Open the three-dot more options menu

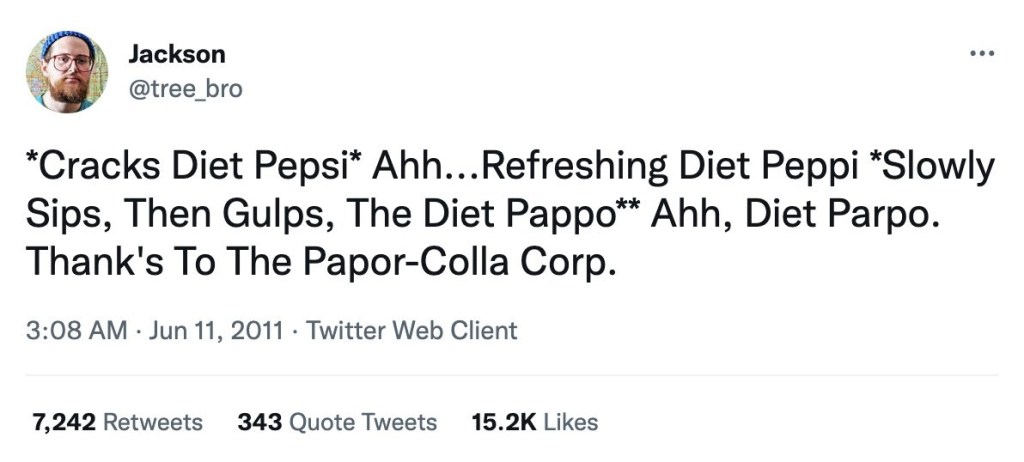pos(982,51)
